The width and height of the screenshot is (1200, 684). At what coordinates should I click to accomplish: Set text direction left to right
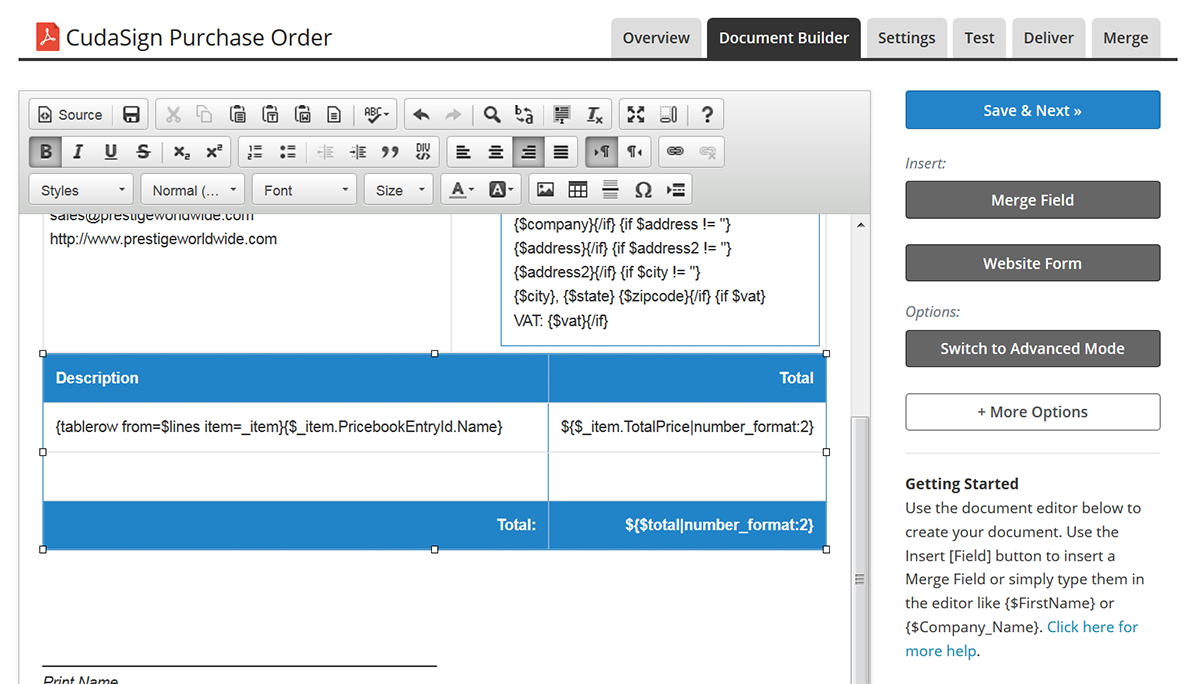click(601, 152)
